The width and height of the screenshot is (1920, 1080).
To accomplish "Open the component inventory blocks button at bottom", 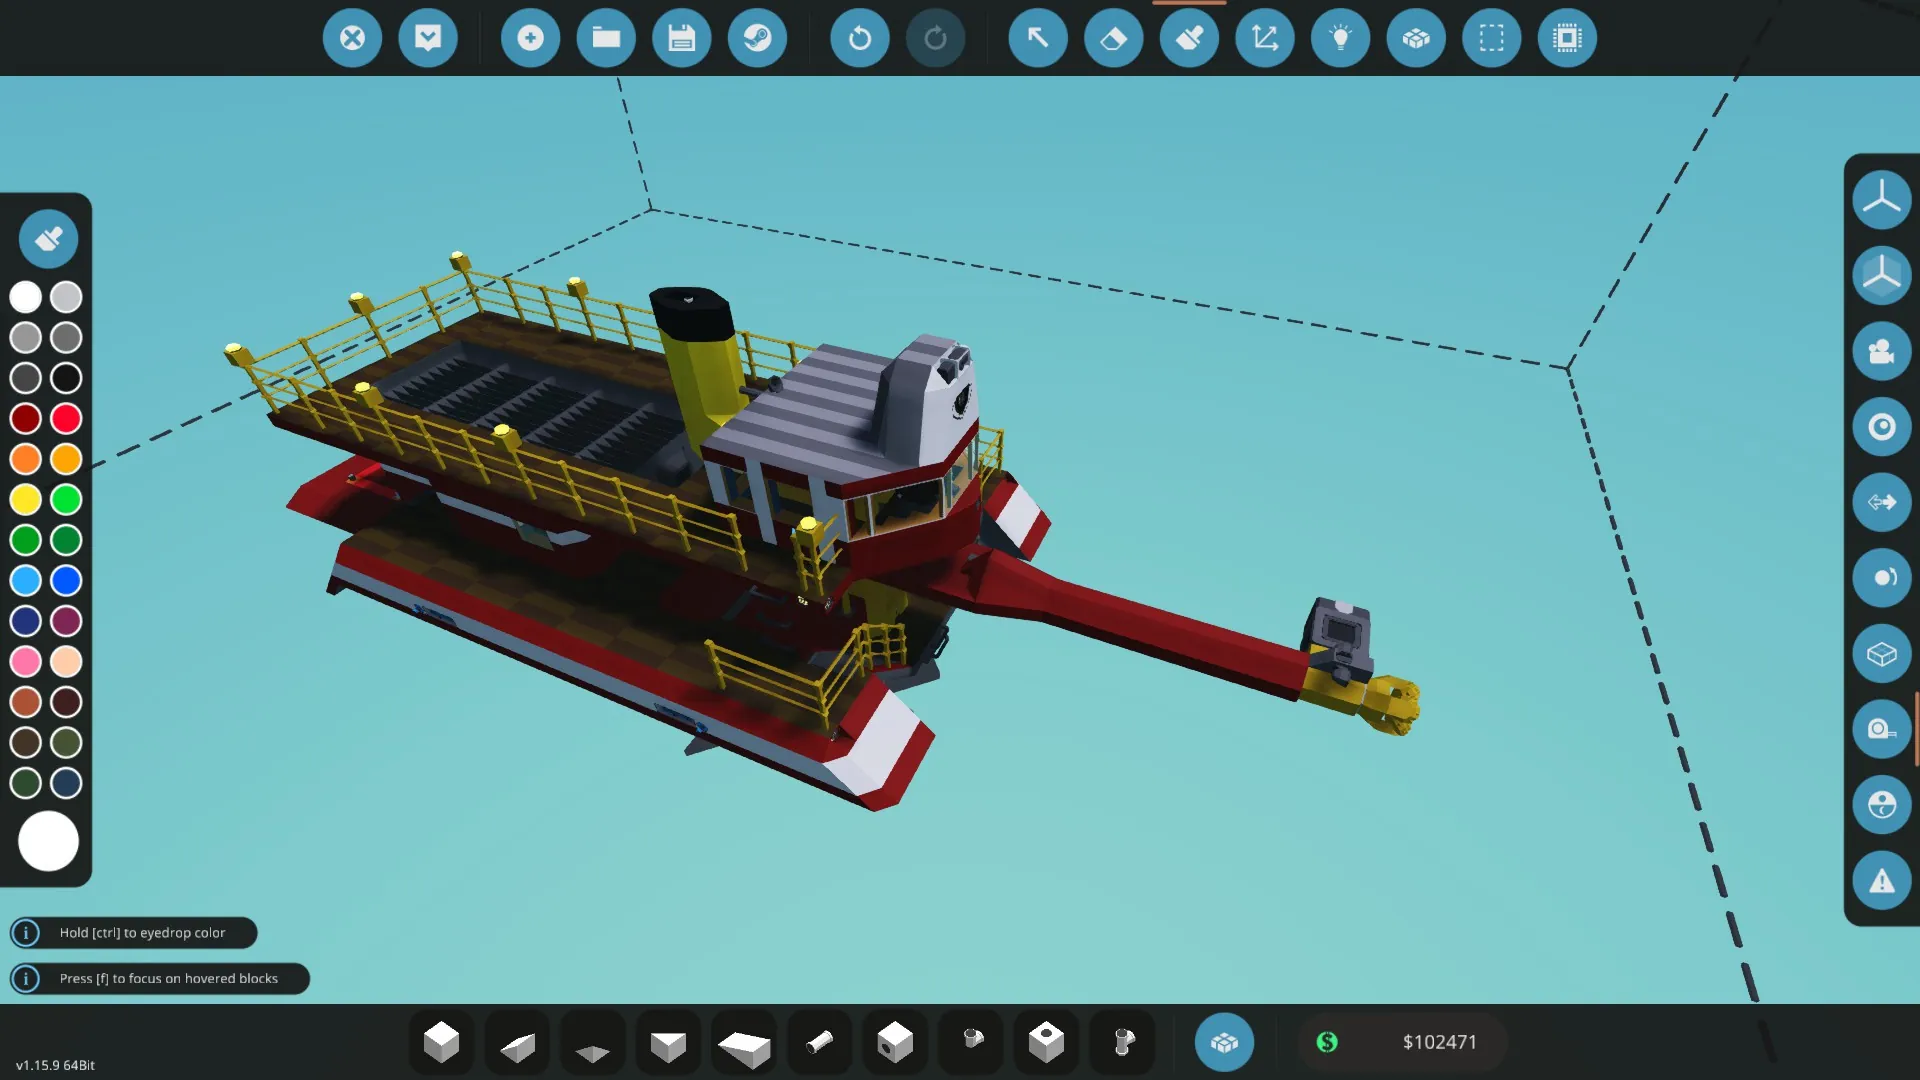I will [1224, 1042].
